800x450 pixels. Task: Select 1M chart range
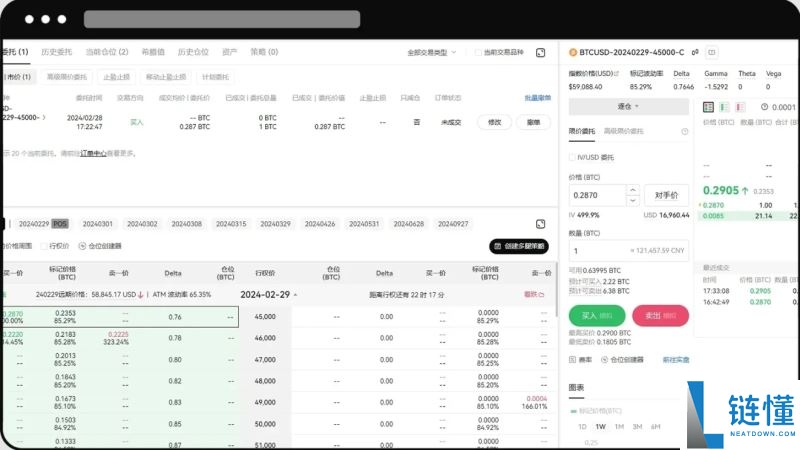click(619, 427)
